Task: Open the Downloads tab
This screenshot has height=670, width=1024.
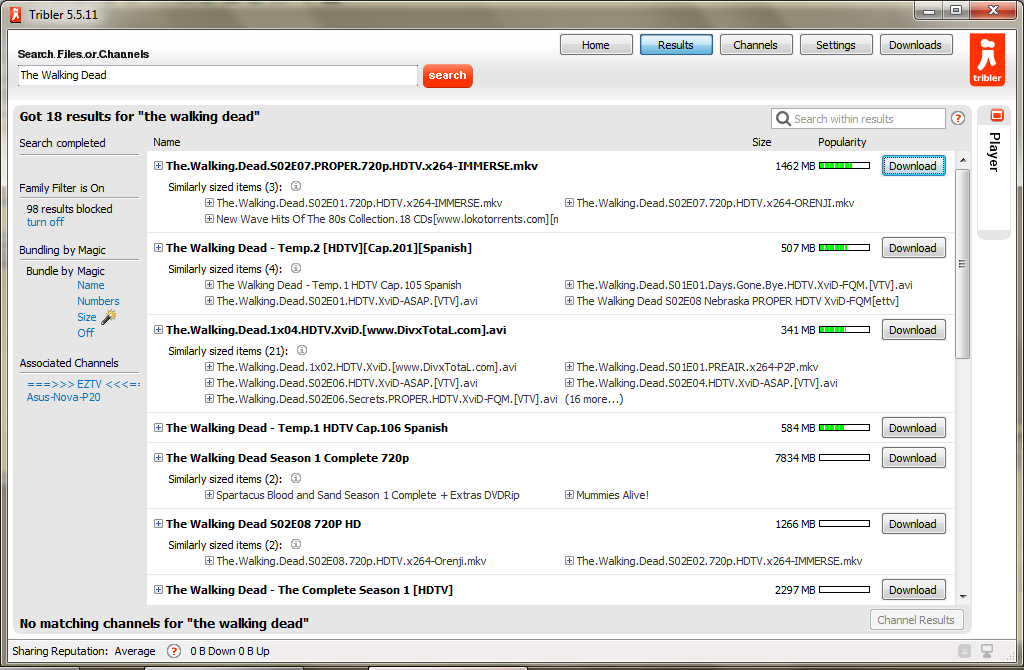Action: [915, 45]
